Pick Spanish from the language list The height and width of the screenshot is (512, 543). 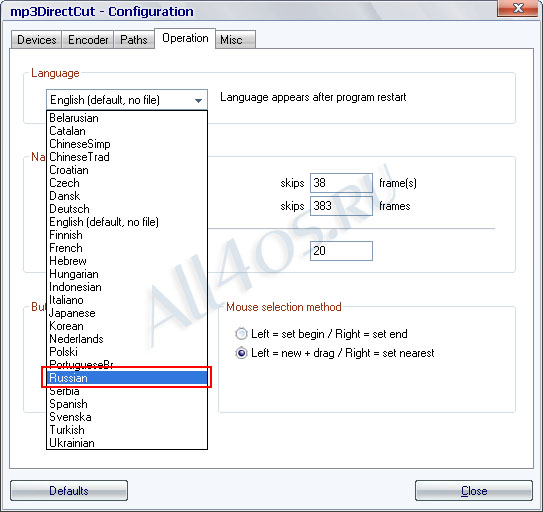127,404
